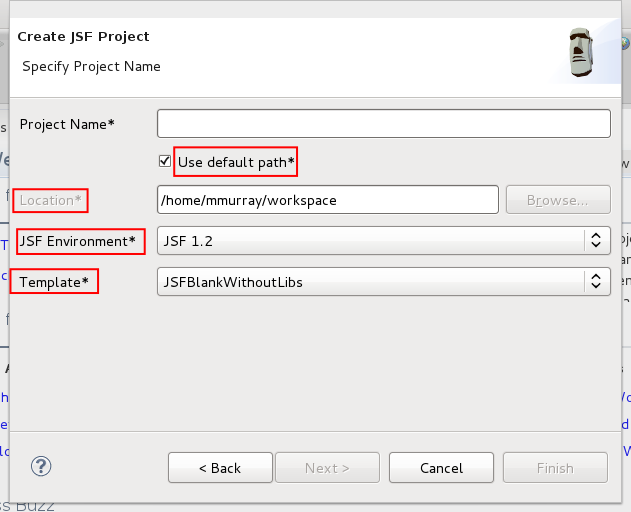The width and height of the screenshot is (631, 512).
Task: Click the JSFBlankWithoutLibs template value
Action: [x=233, y=282]
